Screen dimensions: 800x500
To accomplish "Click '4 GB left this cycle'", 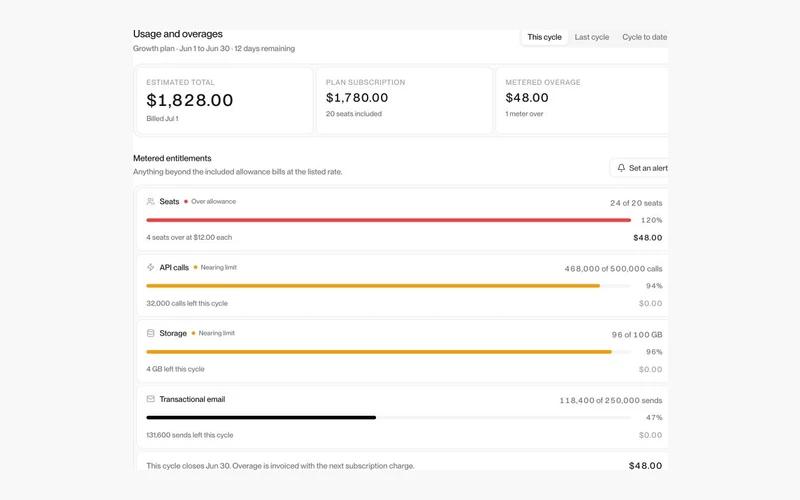I will (x=176, y=369).
